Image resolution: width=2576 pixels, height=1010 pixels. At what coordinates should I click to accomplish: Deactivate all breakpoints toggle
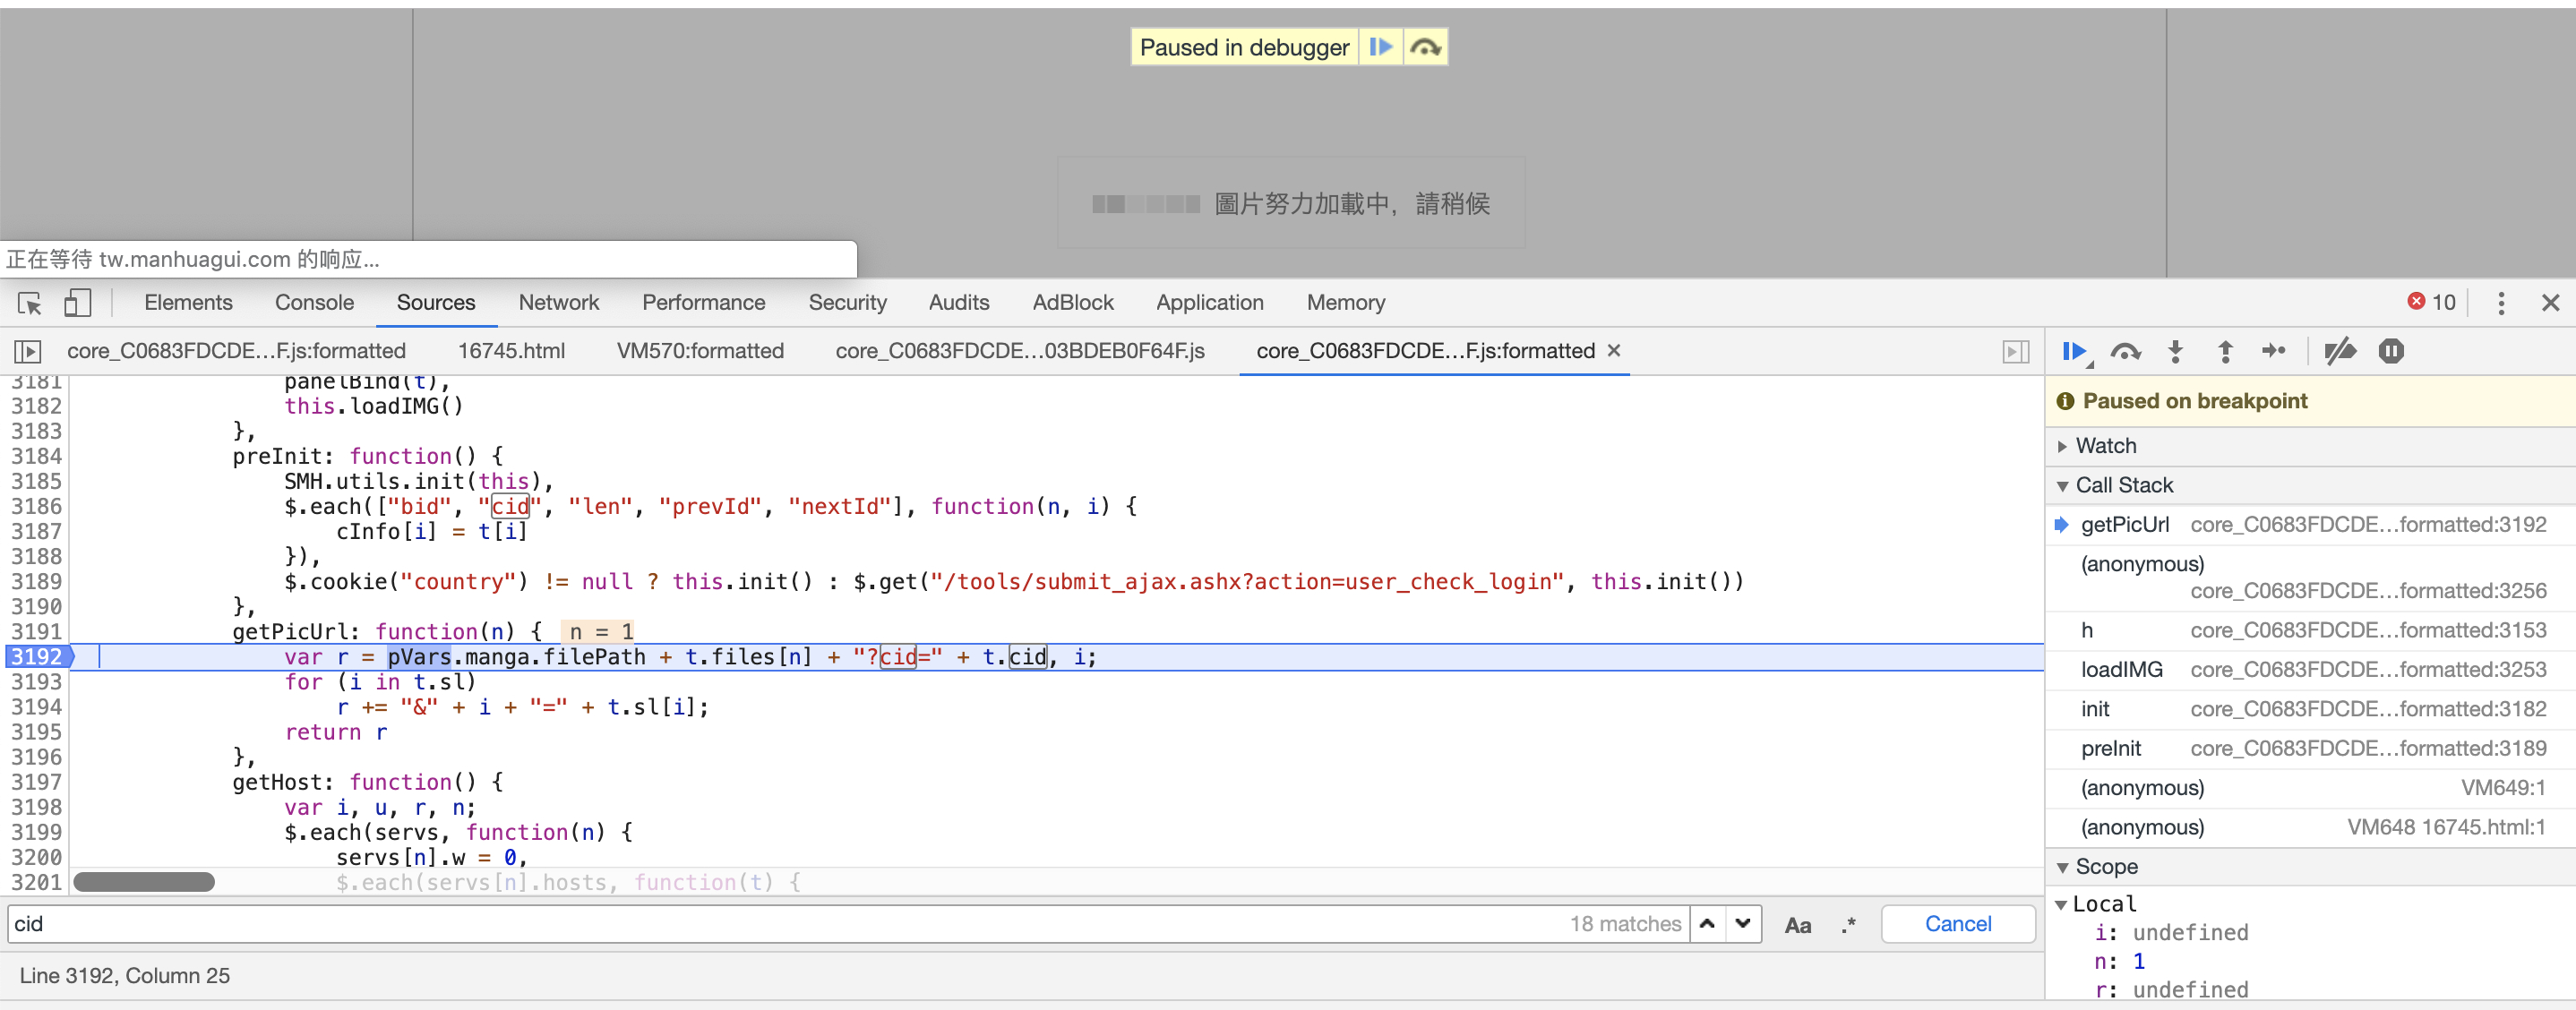(x=2340, y=351)
